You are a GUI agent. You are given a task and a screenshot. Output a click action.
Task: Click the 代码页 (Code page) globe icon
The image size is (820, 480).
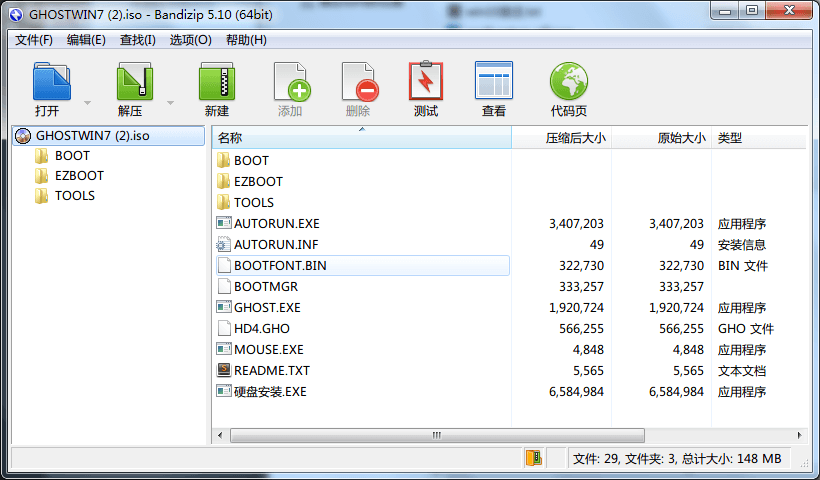(568, 82)
